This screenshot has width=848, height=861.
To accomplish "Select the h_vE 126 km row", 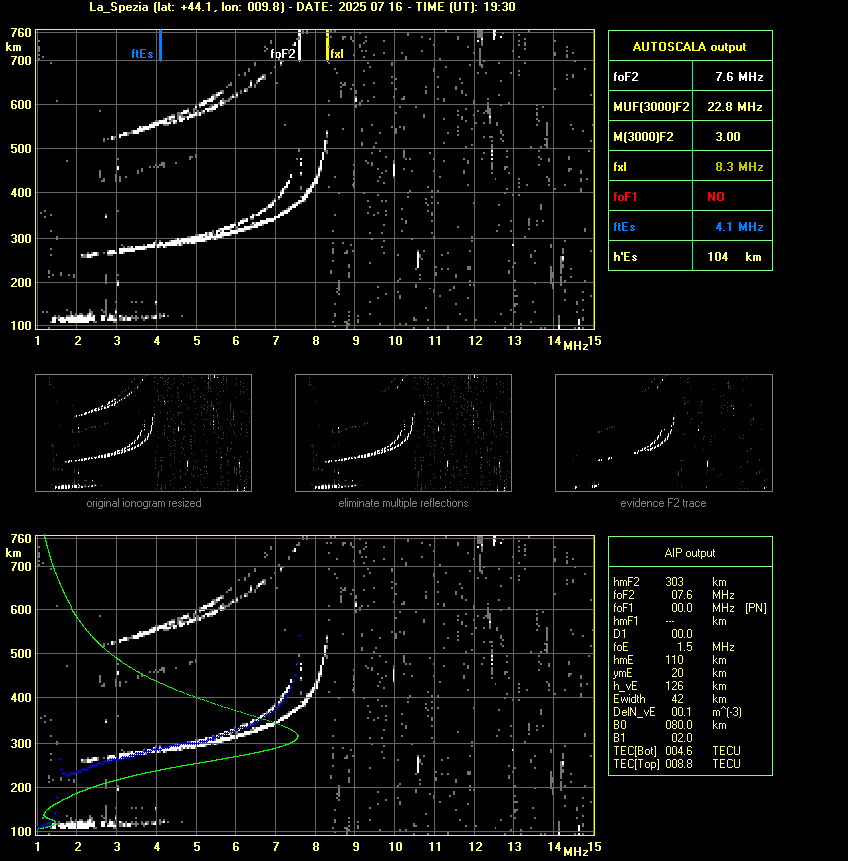I will coord(670,686).
